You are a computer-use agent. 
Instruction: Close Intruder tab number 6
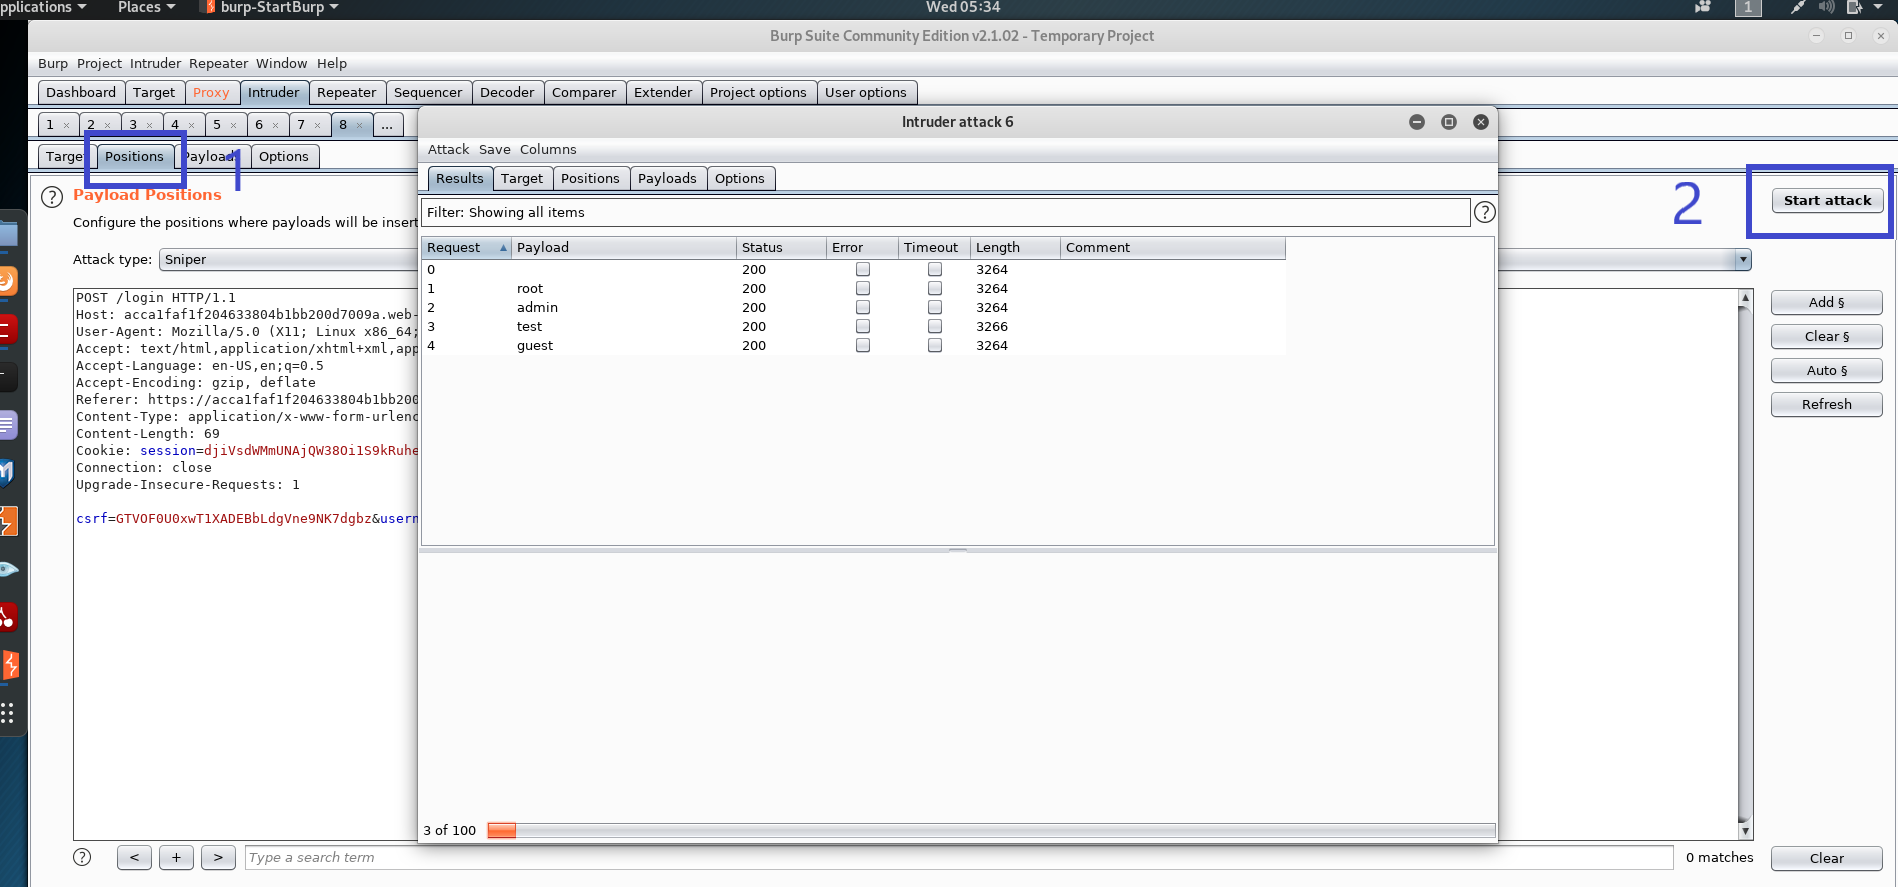click(275, 125)
